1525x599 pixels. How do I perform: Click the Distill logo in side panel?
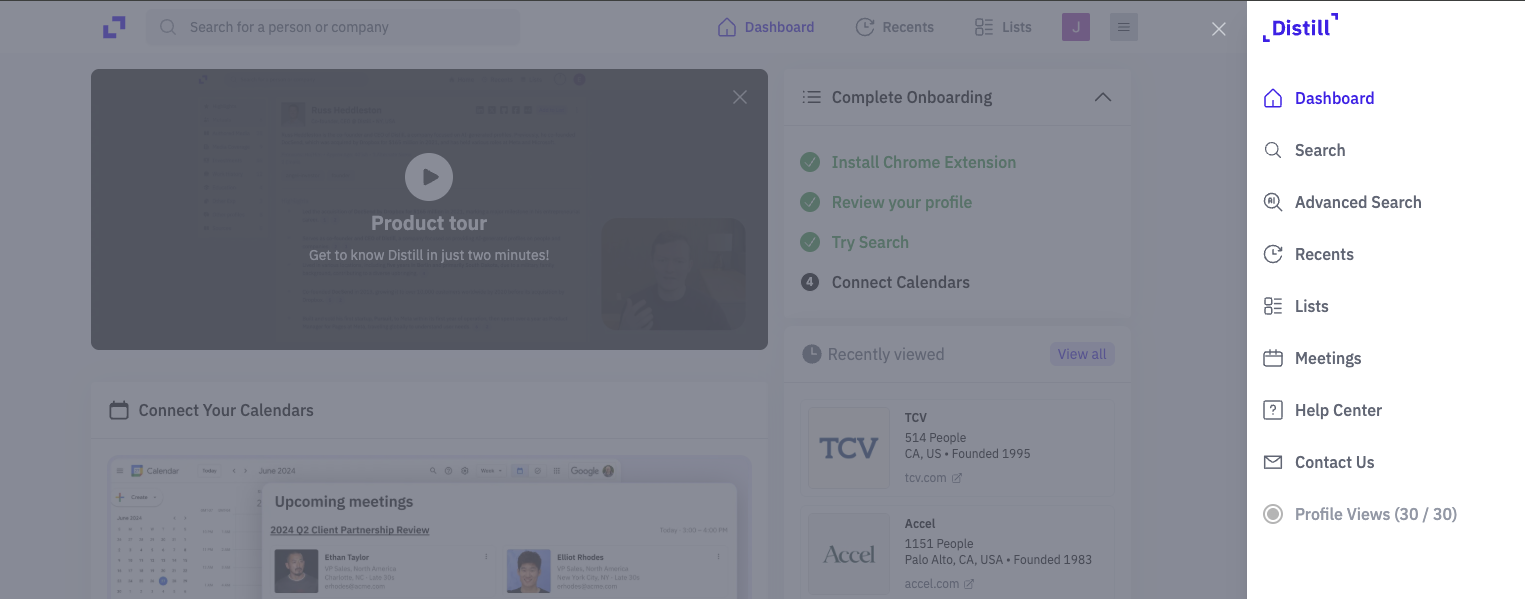1300,28
